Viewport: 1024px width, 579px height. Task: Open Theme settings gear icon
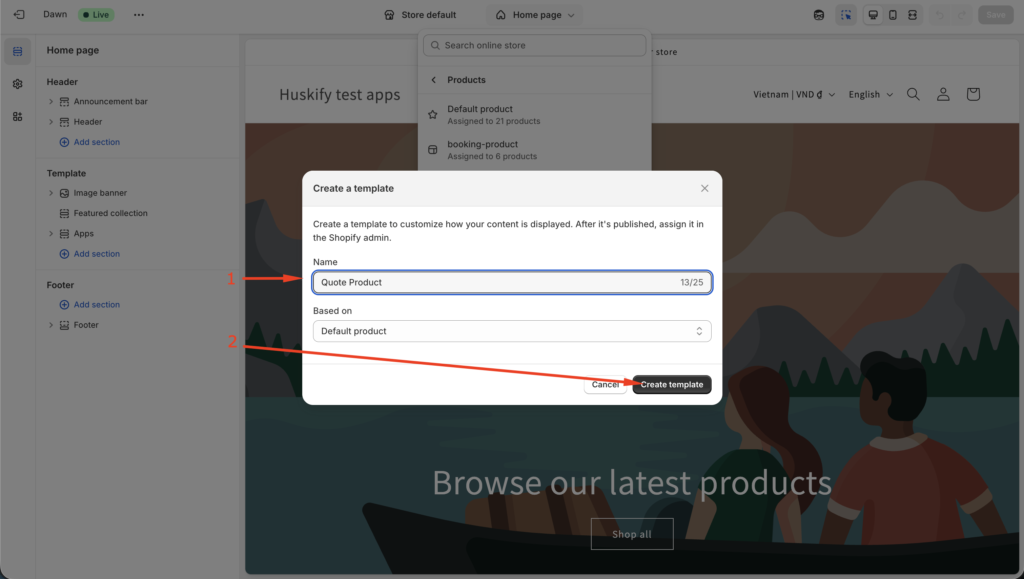point(17,84)
